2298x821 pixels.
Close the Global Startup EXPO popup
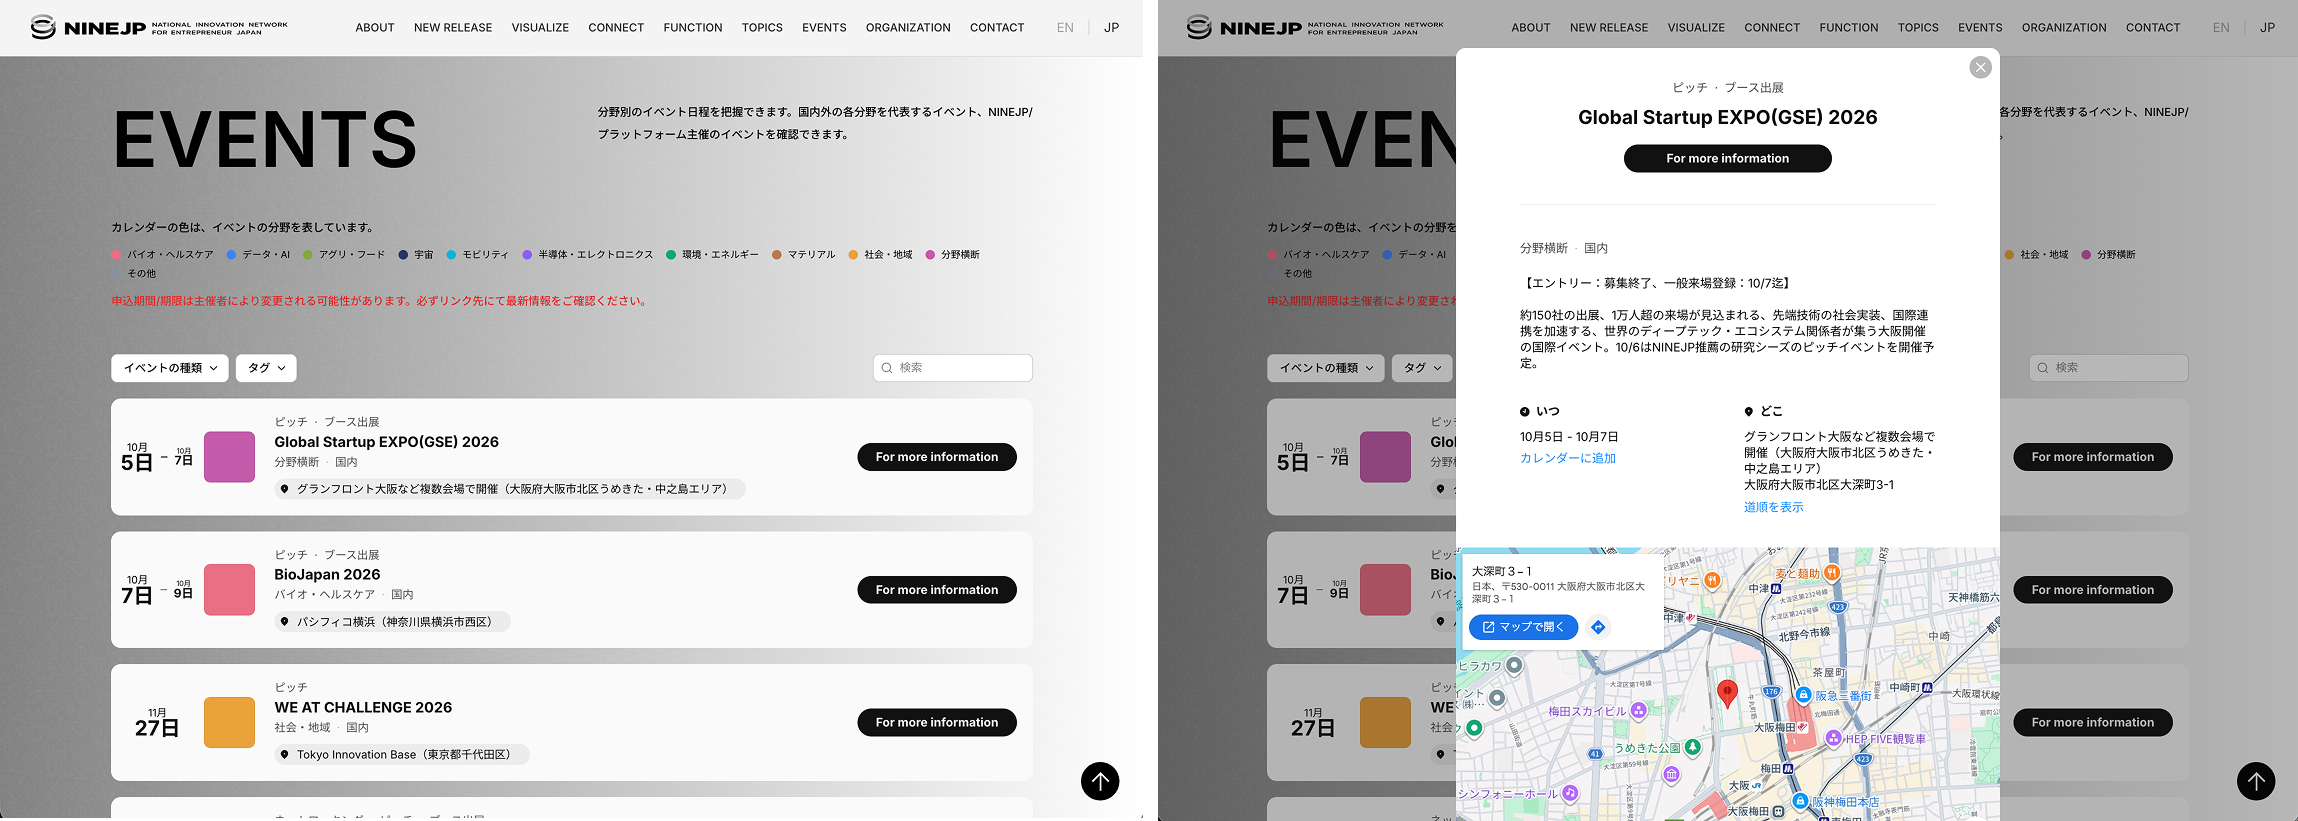coord(1980,67)
